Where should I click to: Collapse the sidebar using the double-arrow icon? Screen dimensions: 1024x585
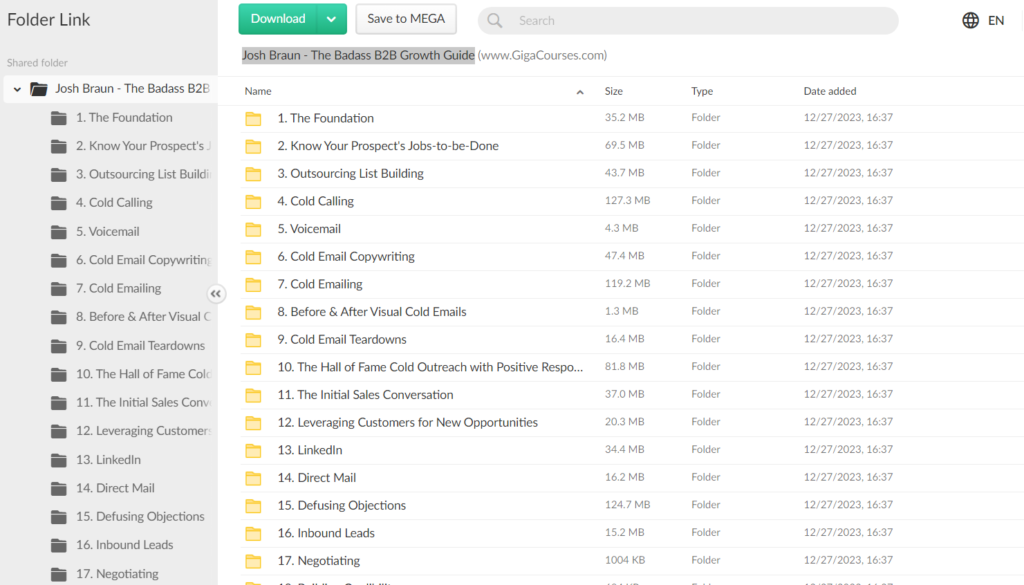[216, 293]
